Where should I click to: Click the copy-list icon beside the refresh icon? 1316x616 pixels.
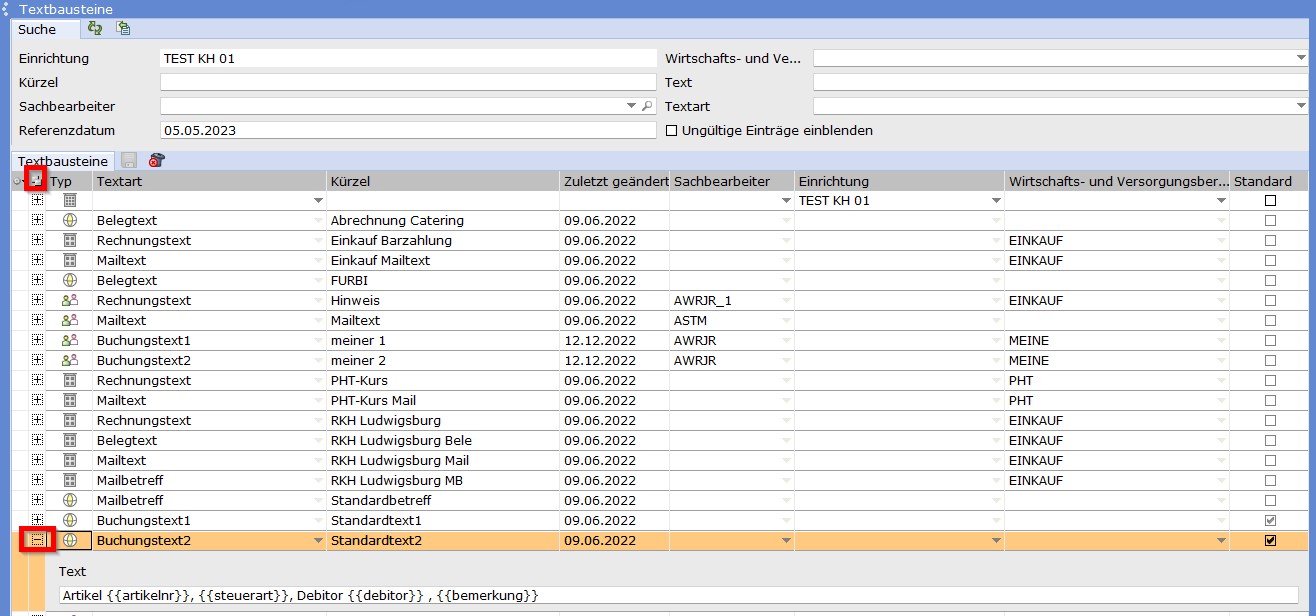coord(123,29)
